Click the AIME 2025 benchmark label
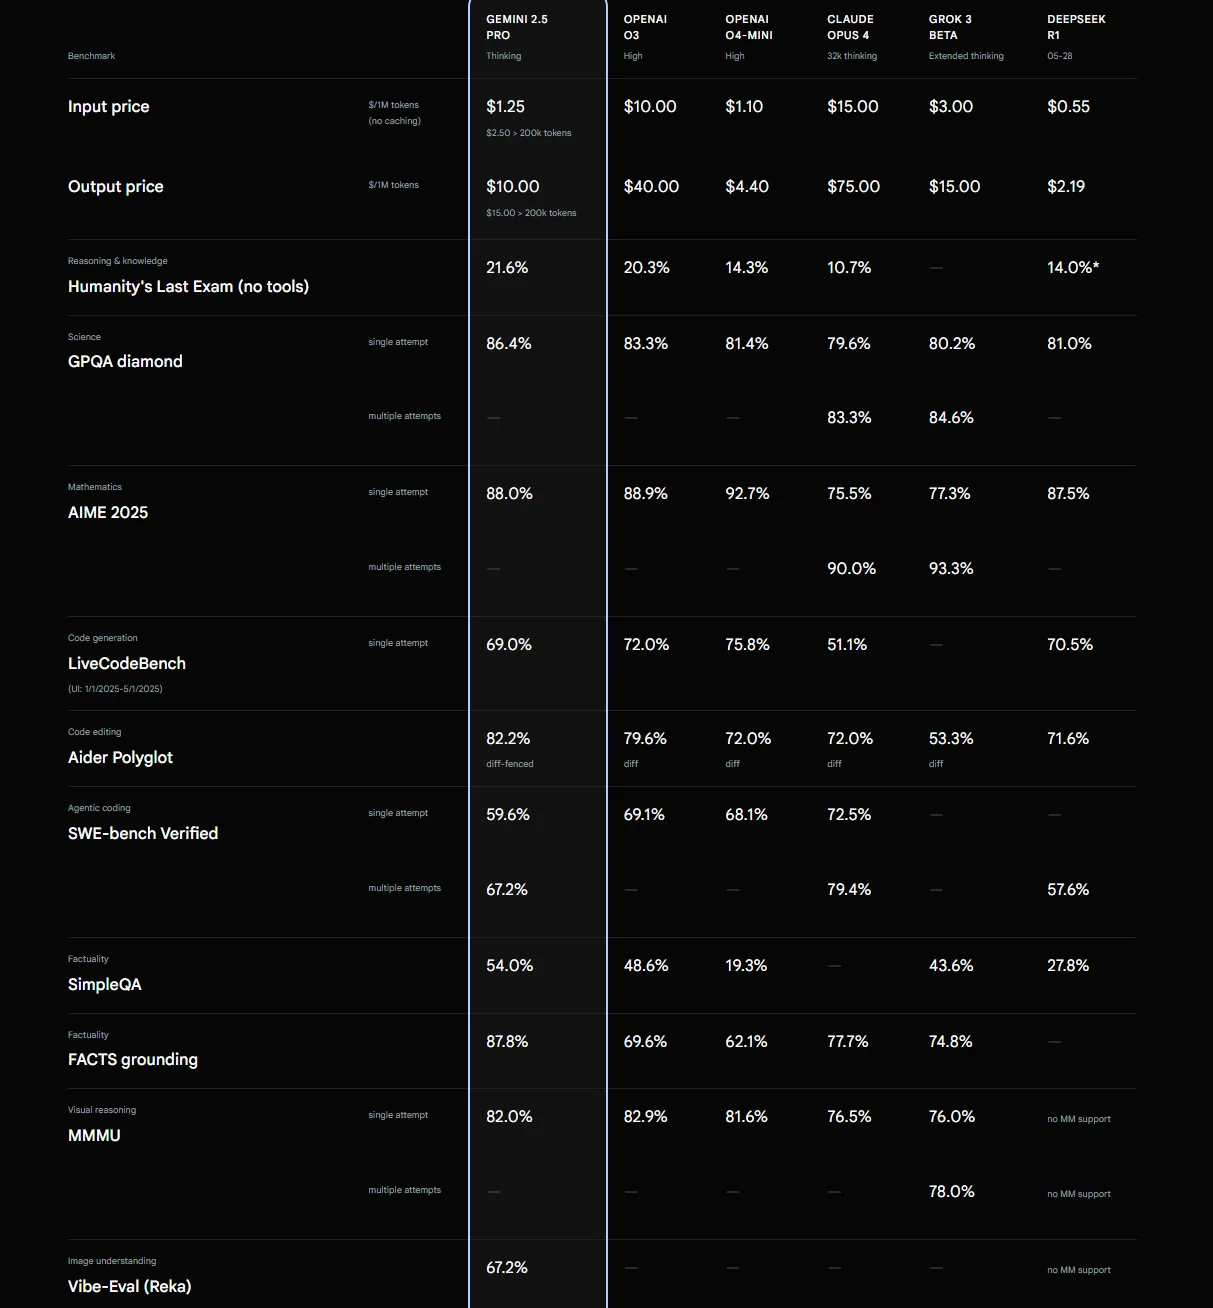This screenshot has height=1308, width=1213. (x=108, y=512)
